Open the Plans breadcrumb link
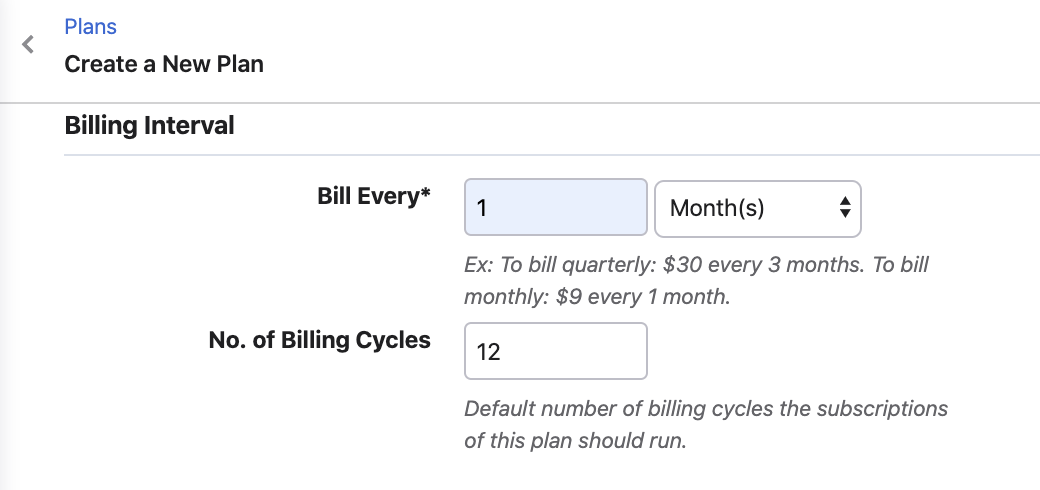1040x490 pixels. coord(90,27)
